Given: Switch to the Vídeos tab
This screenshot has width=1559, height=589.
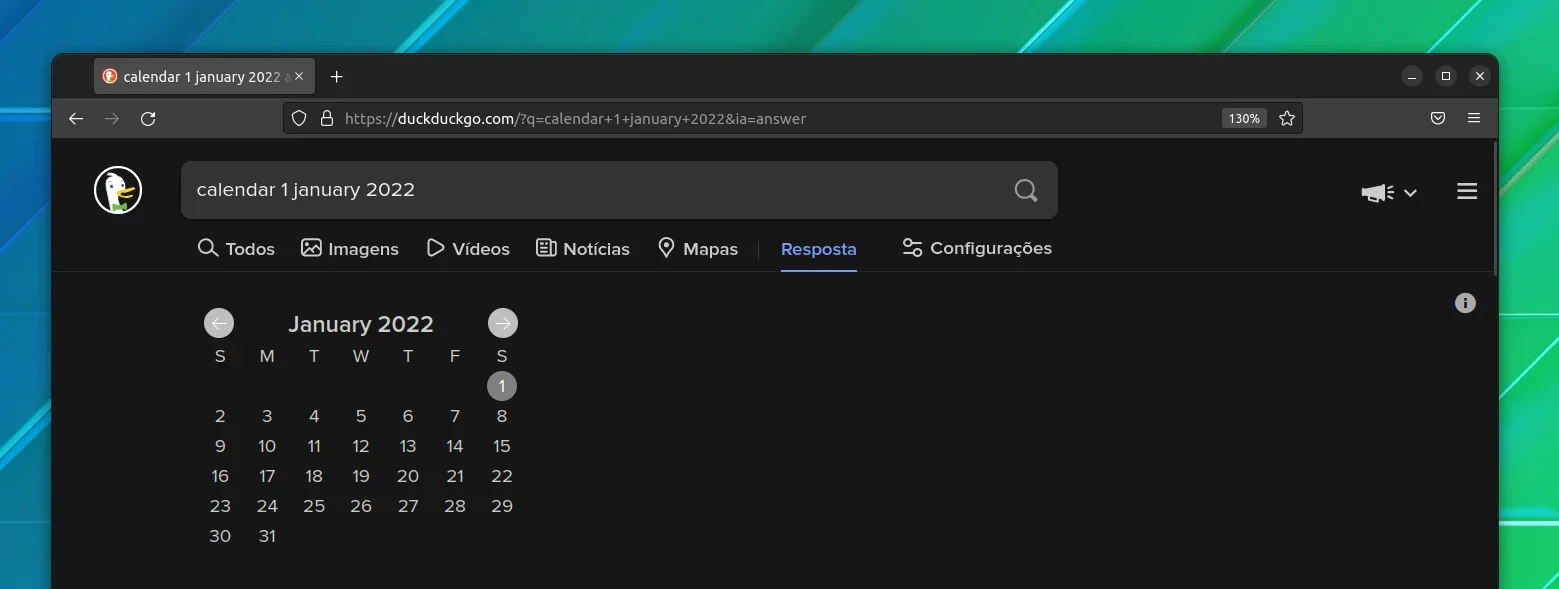Looking at the screenshot, I should coord(468,248).
